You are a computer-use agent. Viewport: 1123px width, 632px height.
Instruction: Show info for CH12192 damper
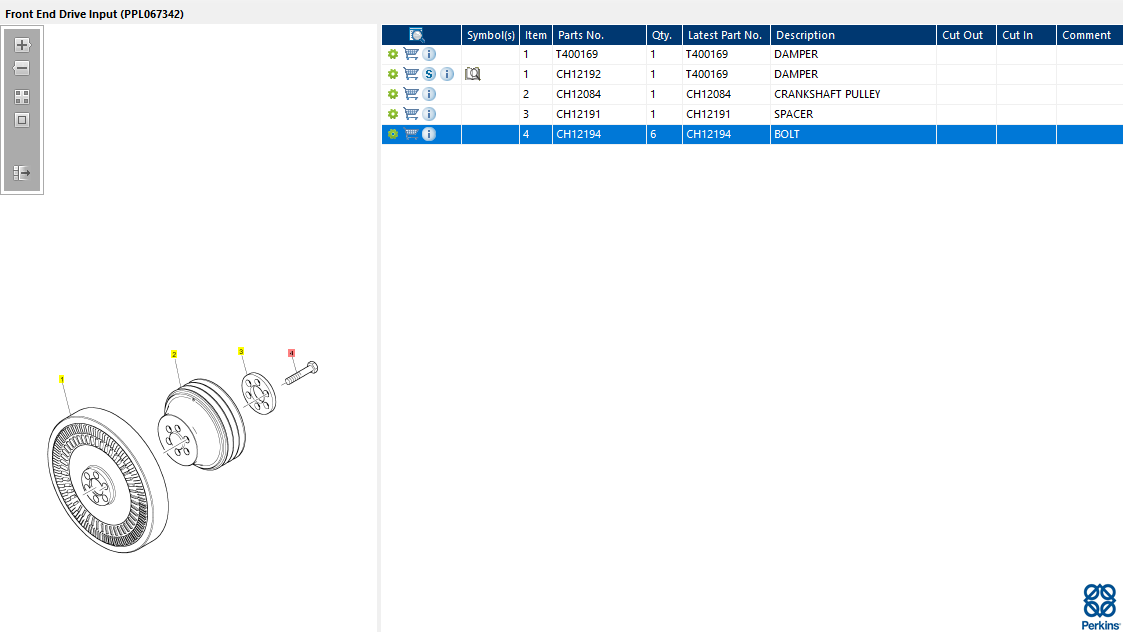447,74
